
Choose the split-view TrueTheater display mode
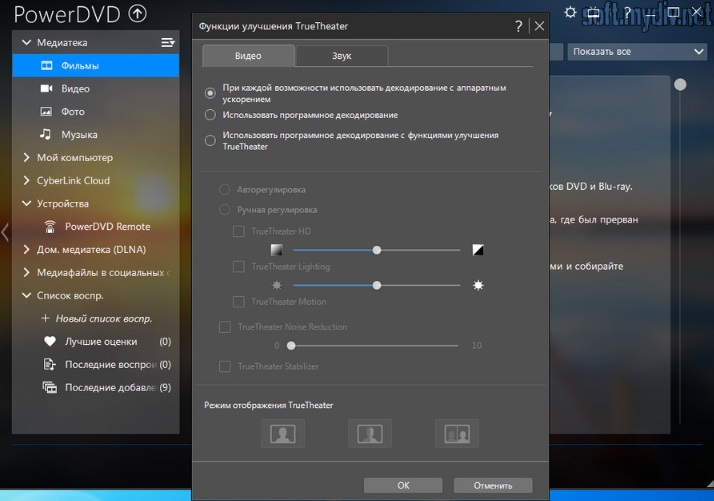pos(369,433)
